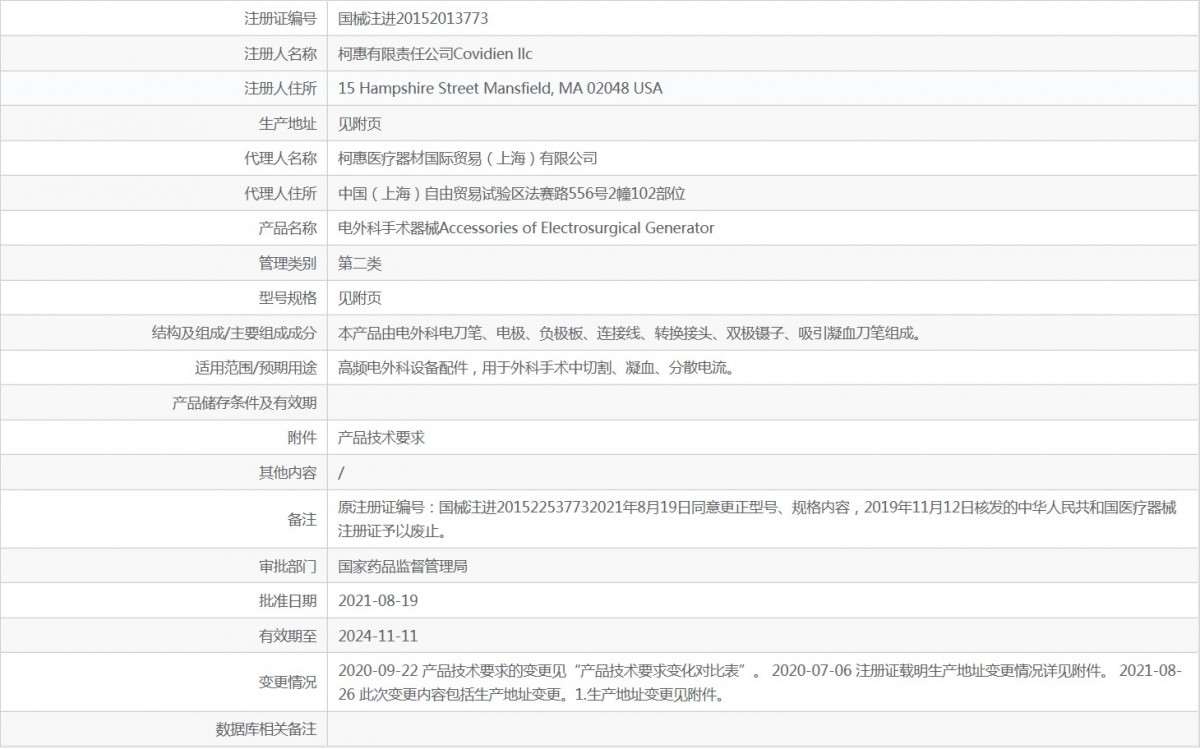
Task: Click expiry date 2024-11-11
Action: (x=378, y=636)
